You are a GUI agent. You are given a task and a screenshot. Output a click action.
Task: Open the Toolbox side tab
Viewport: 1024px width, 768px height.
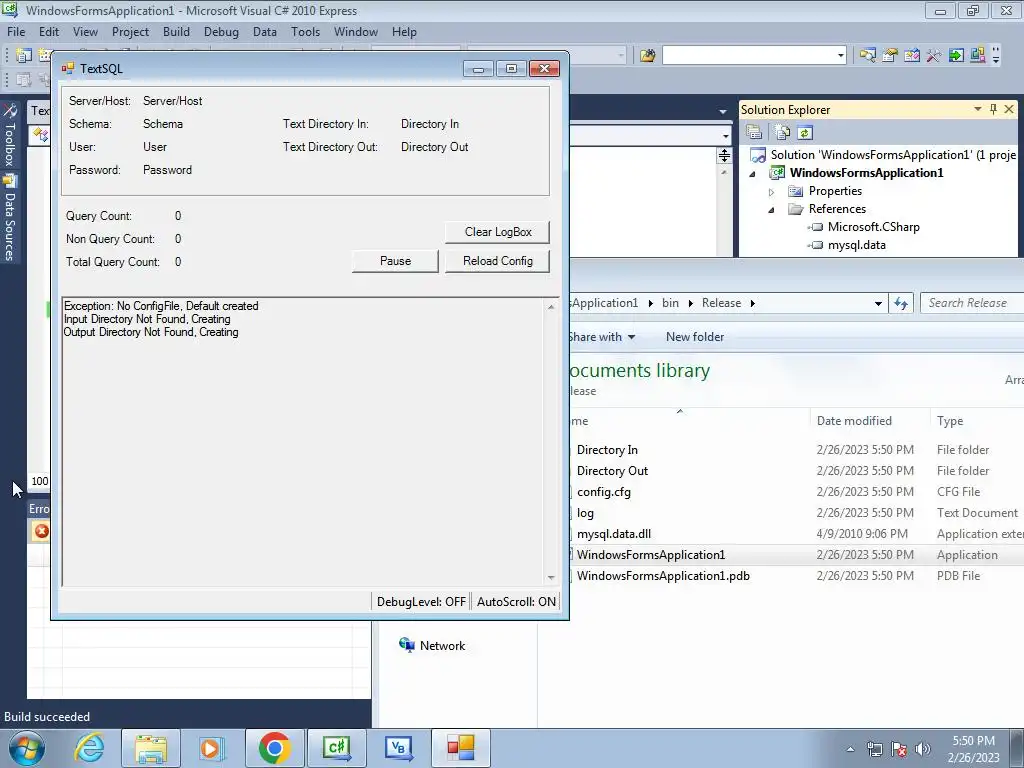(x=9, y=136)
